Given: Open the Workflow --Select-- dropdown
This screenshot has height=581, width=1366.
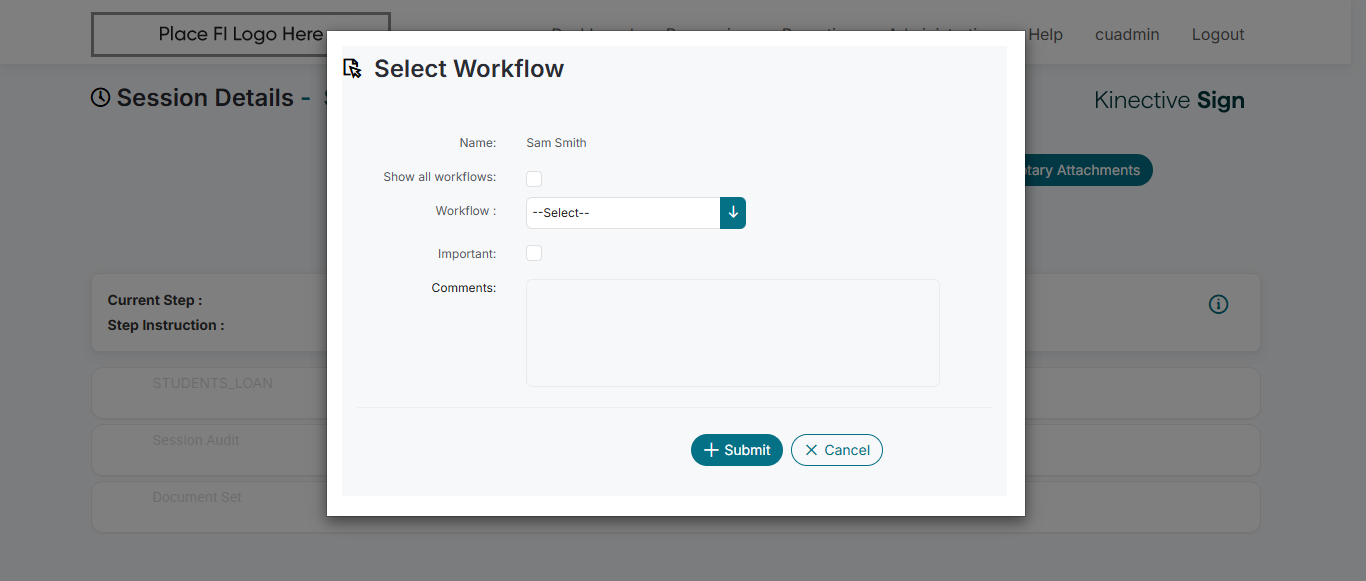Looking at the screenshot, I should pyautogui.click(x=623, y=213).
